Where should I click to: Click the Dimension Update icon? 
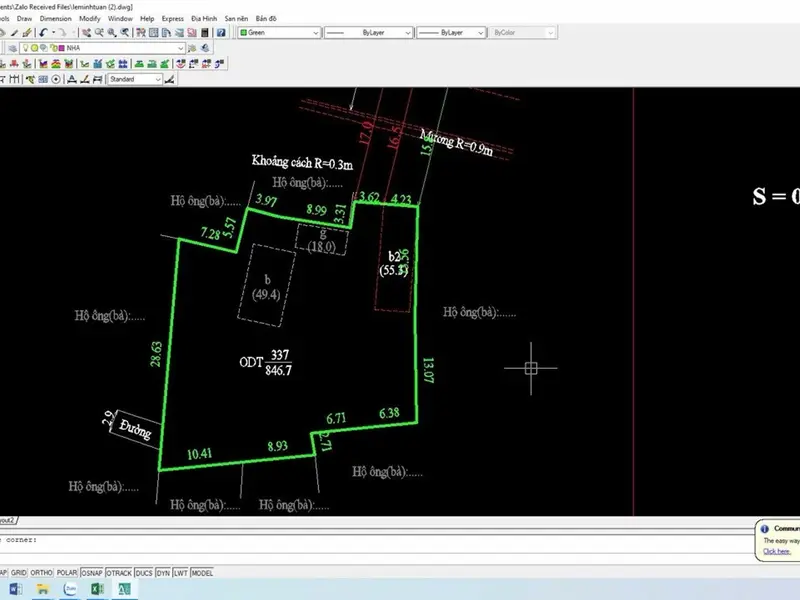[x=97, y=79]
